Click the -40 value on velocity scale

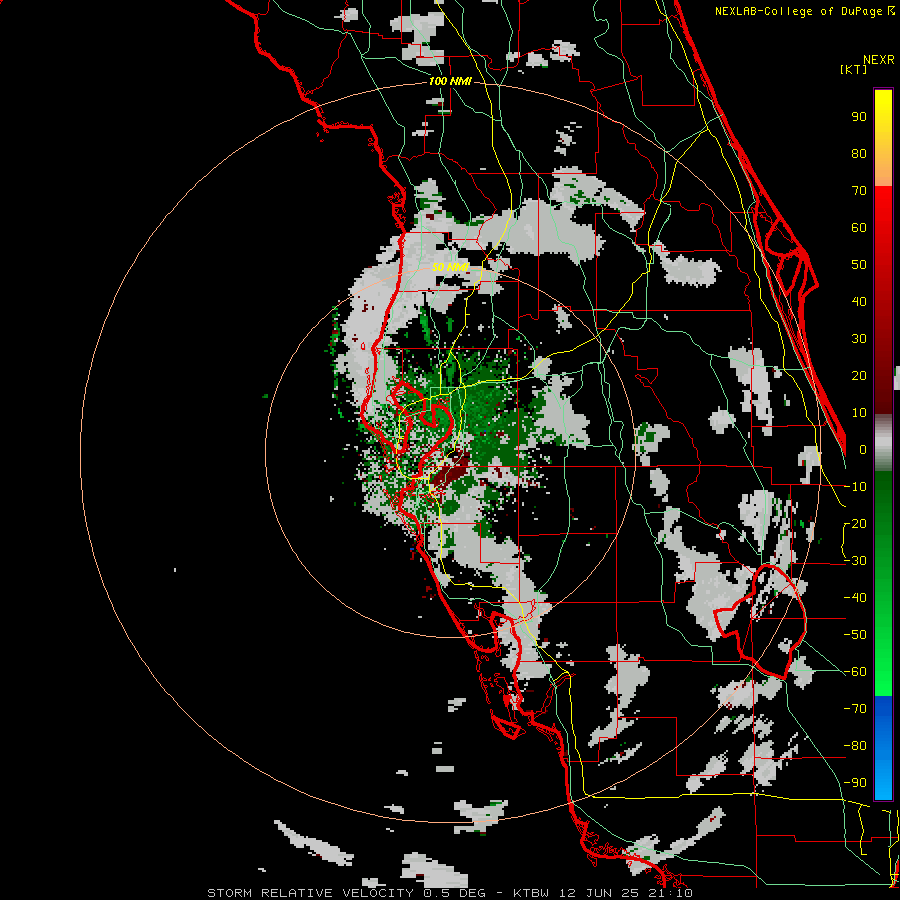(855, 598)
